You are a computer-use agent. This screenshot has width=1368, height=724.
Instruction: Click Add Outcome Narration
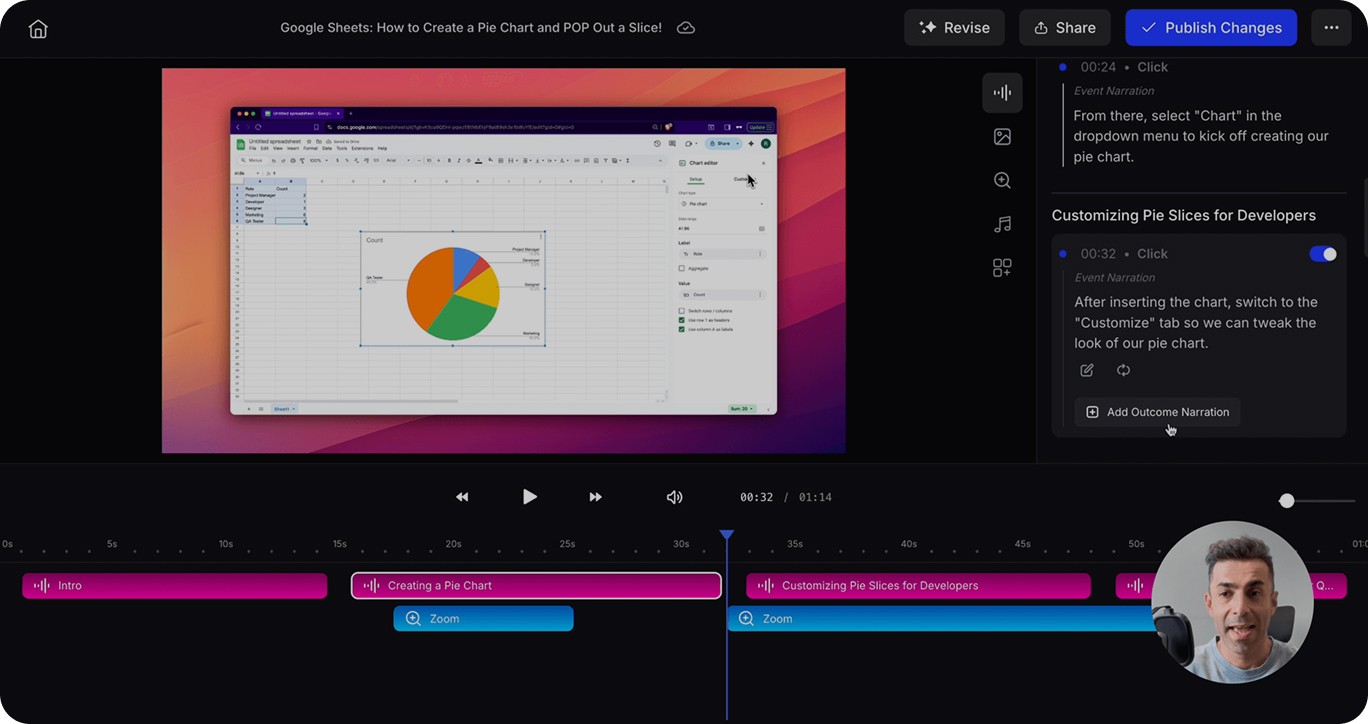[x=1157, y=412]
